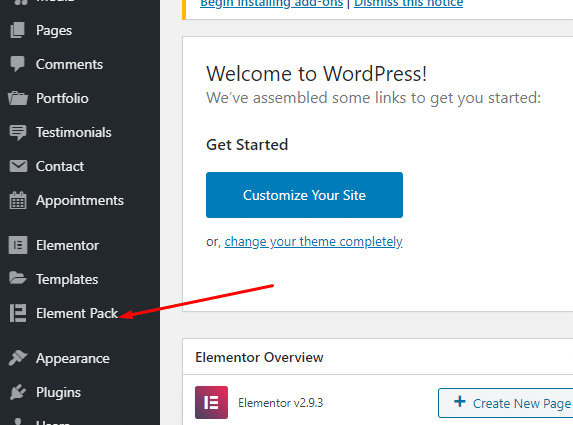Follow the change your theme completely link

click(313, 242)
